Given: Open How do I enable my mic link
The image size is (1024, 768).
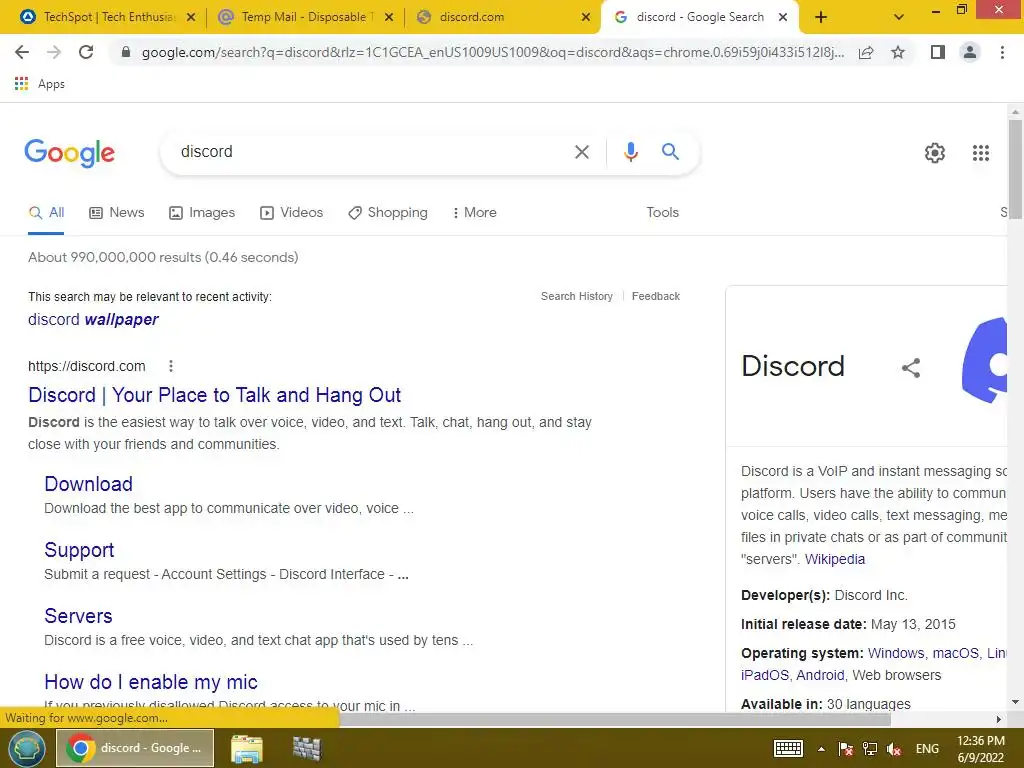Looking at the screenshot, I should click(151, 682).
